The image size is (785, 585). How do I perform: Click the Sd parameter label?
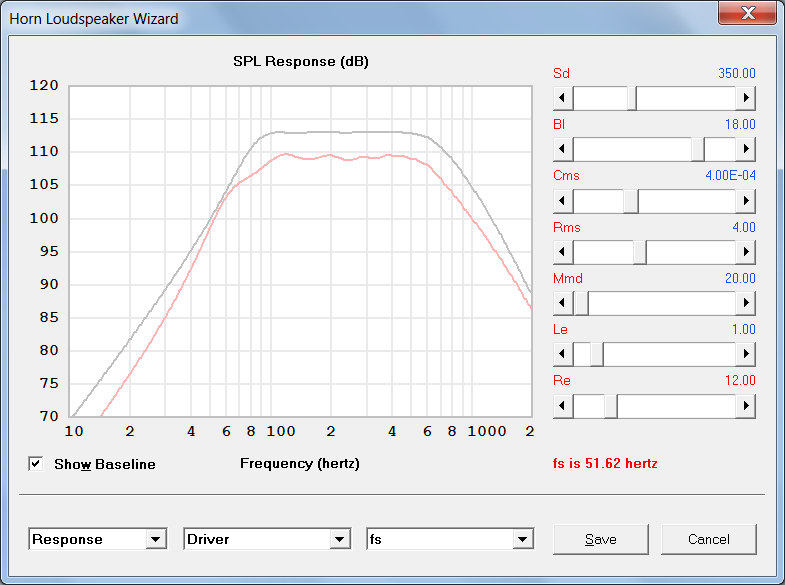(x=561, y=73)
